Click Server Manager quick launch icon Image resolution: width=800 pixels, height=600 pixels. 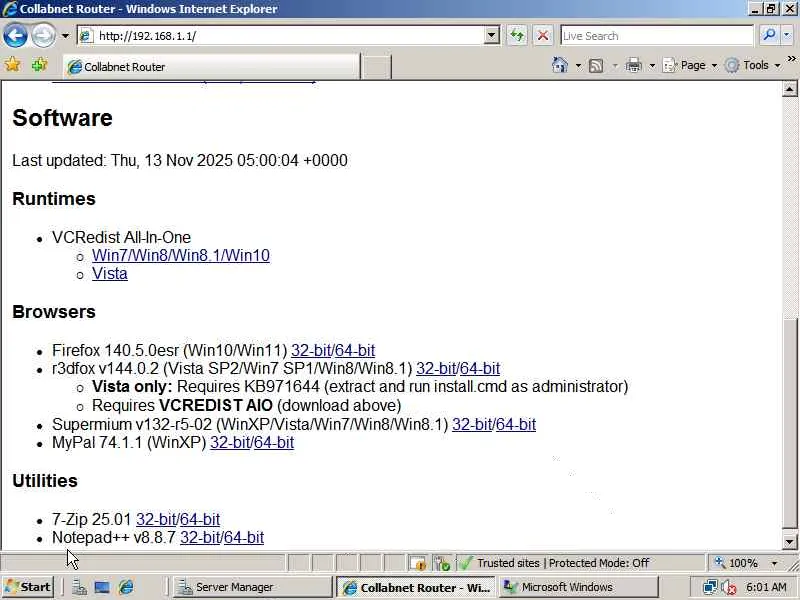79,587
